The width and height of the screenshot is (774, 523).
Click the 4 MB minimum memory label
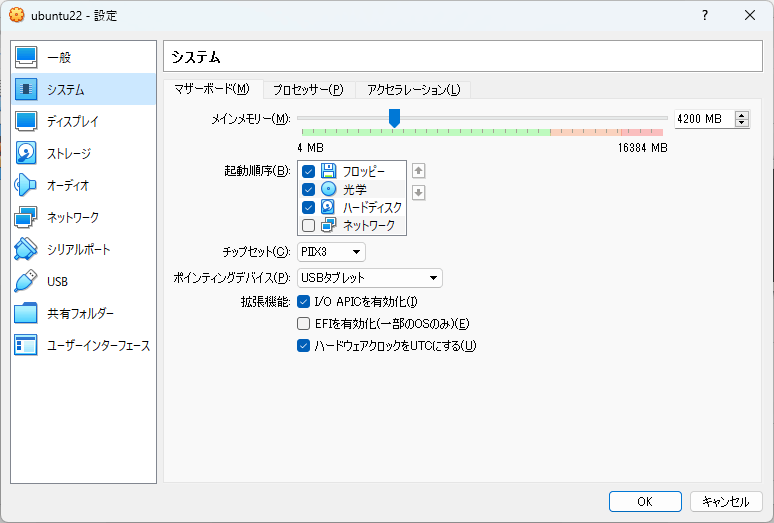point(310,148)
